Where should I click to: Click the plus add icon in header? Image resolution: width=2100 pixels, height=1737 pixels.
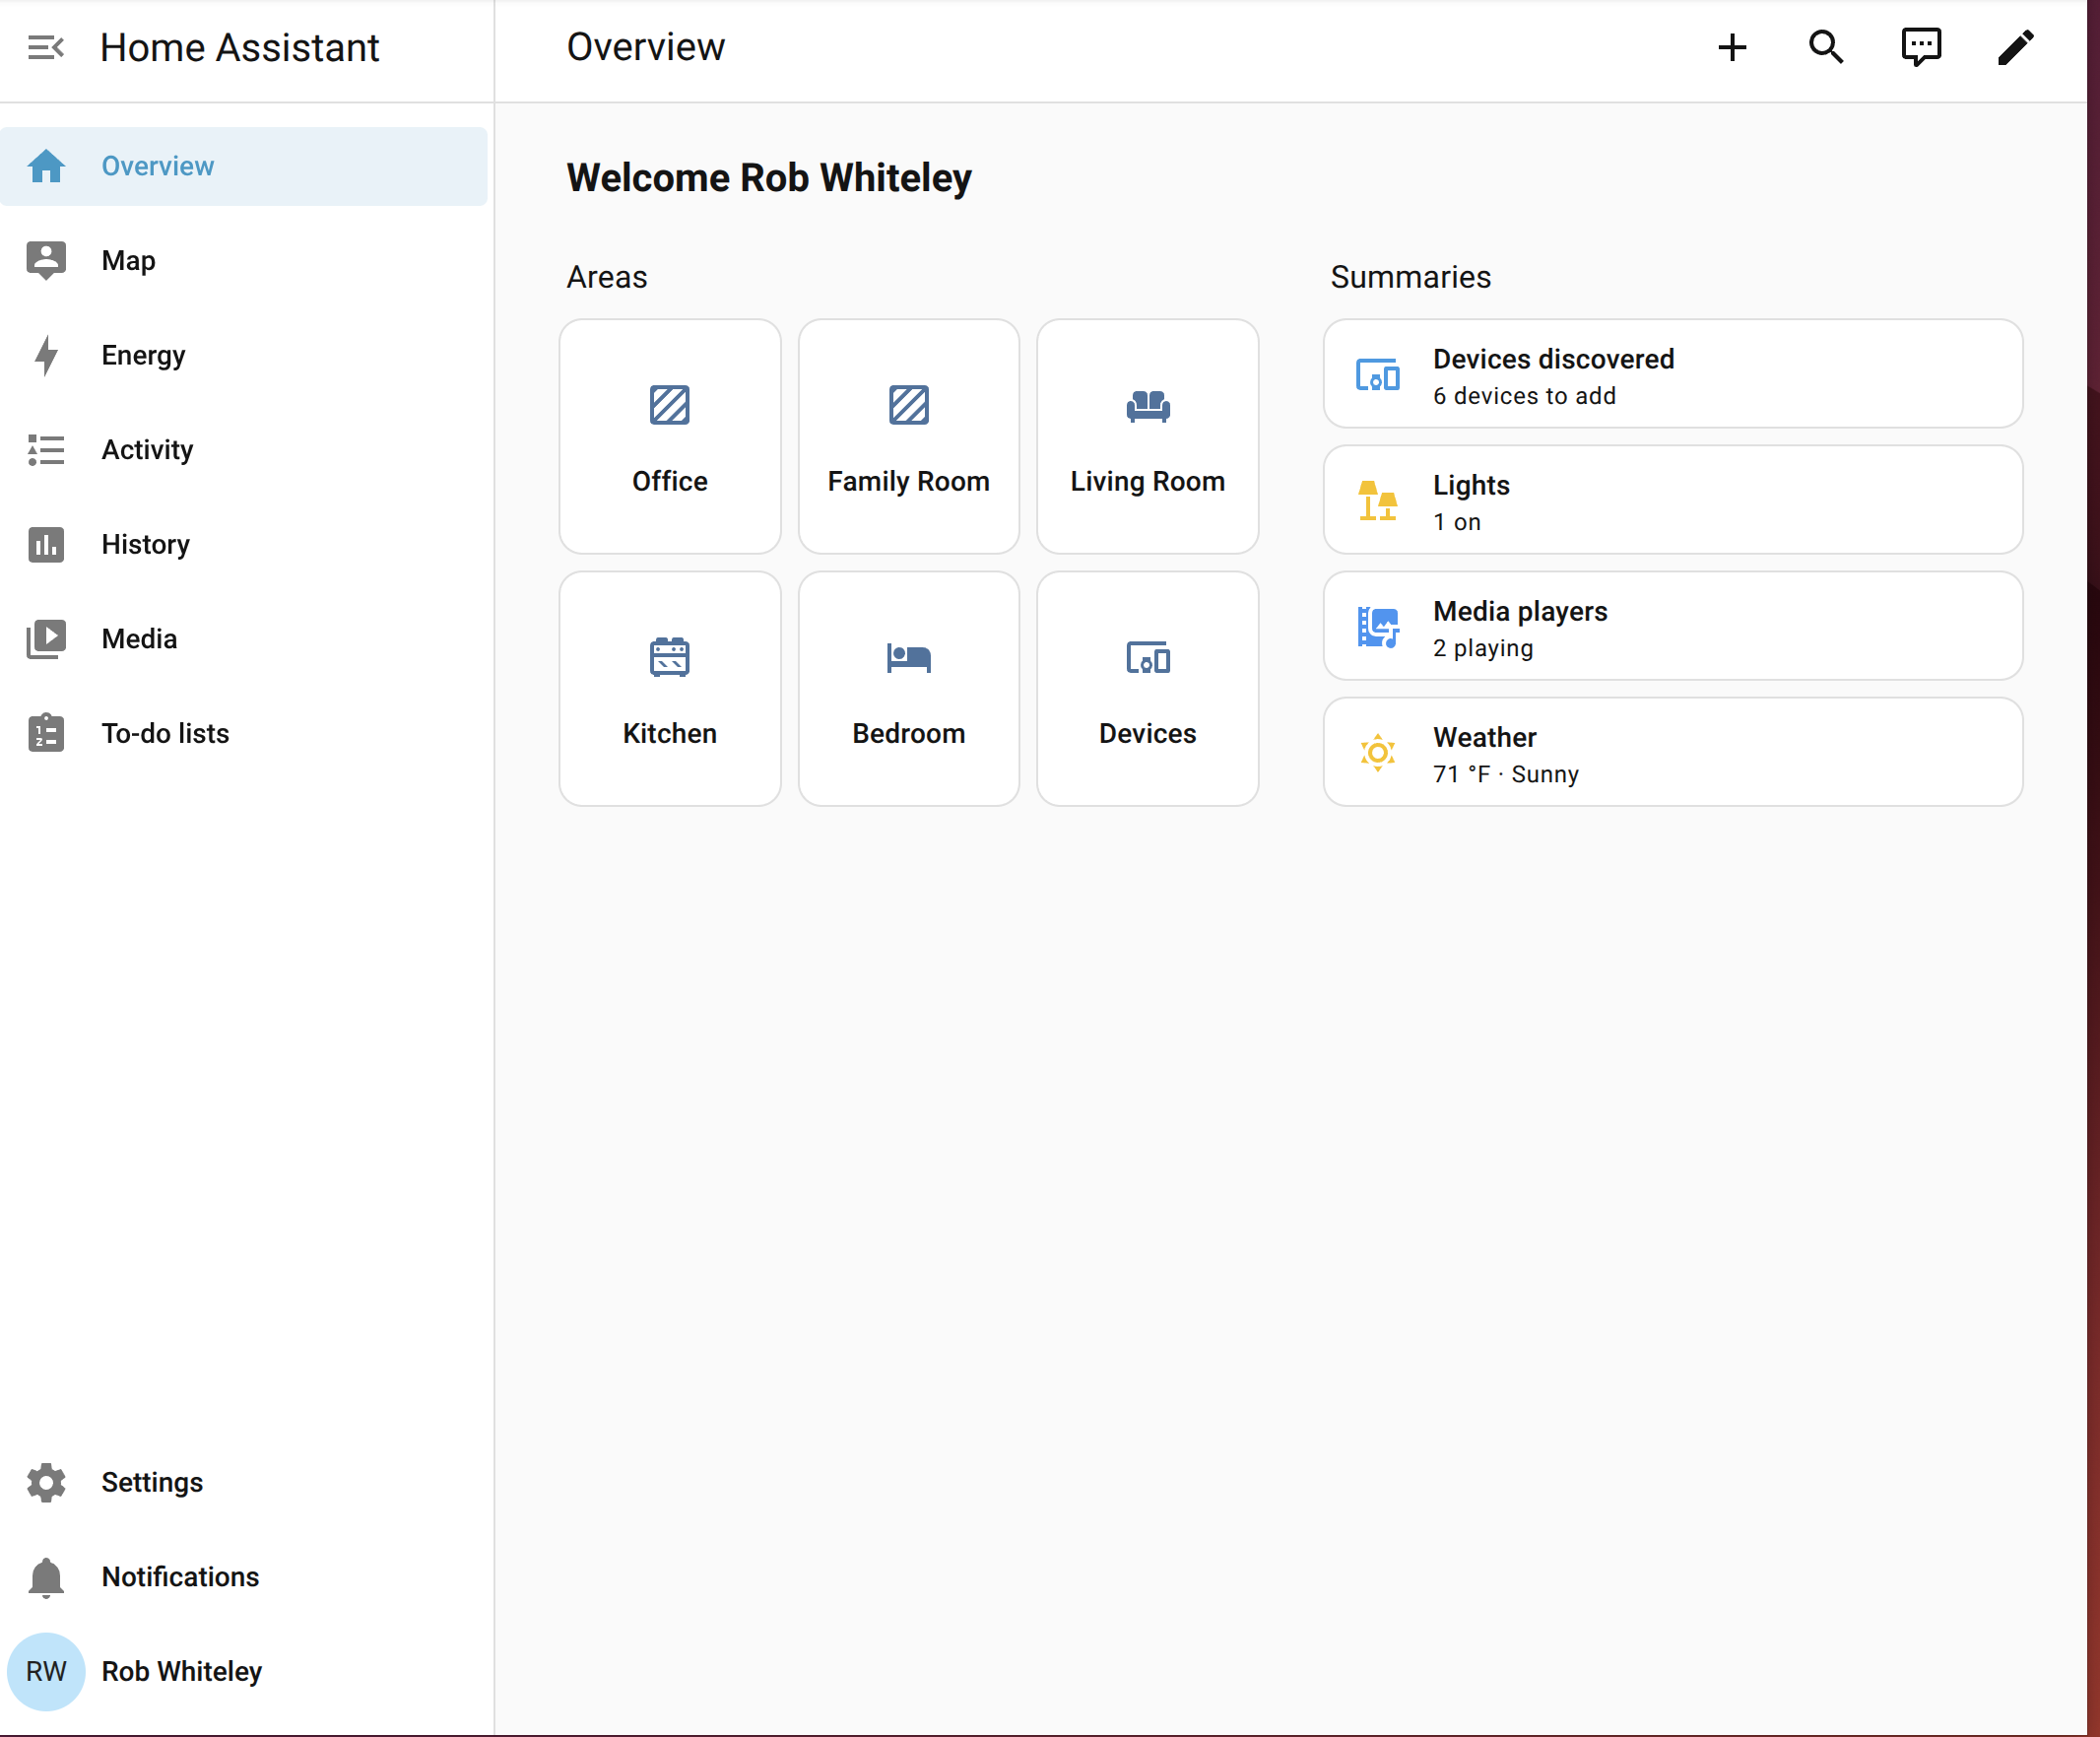pyautogui.click(x=1732, y=47)
